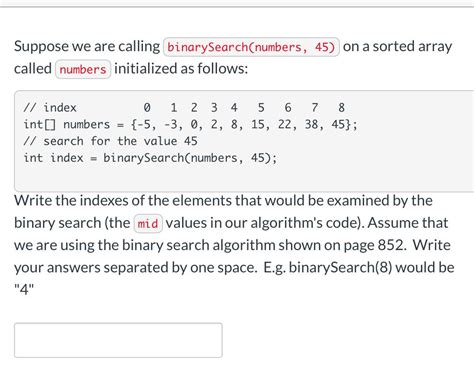474x383 pixels.
Task: Click the 'binarySearch(8)' example text
Action: click(x=340, y=268)
